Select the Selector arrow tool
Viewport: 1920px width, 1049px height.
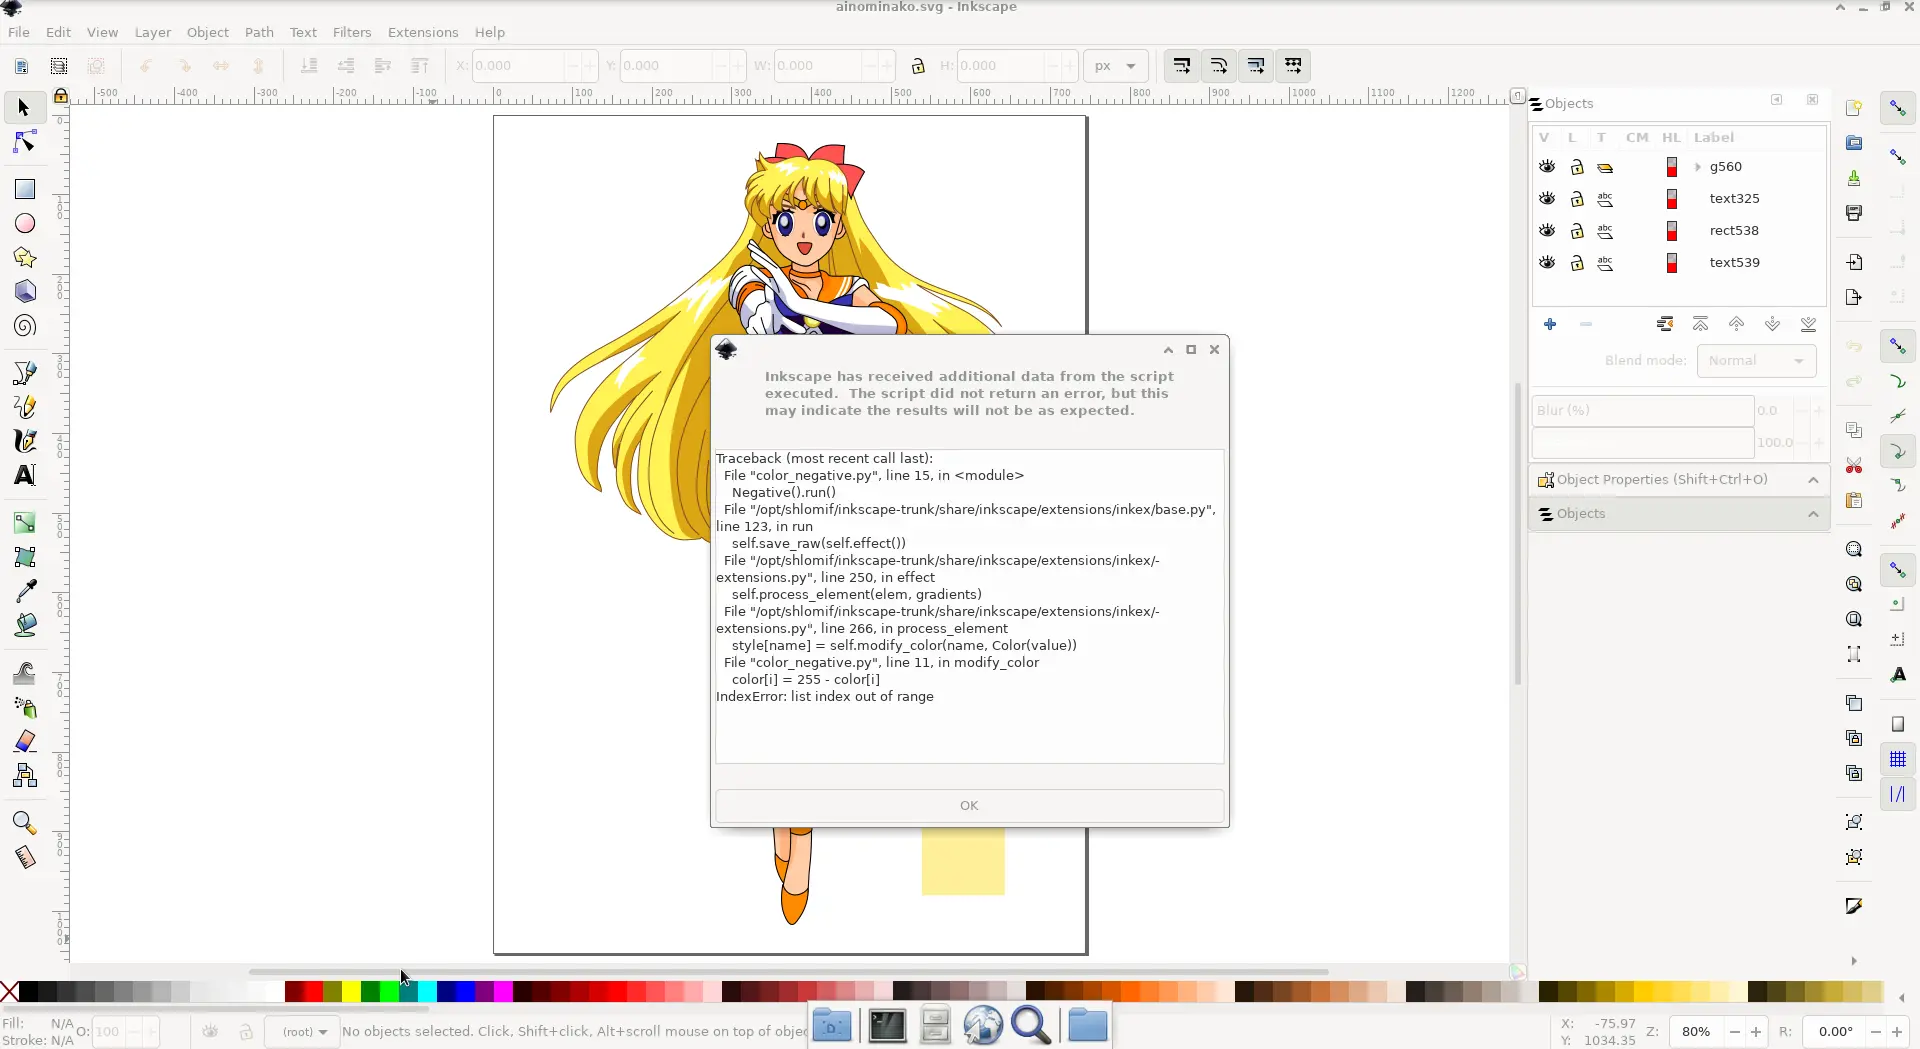point(24,107)
